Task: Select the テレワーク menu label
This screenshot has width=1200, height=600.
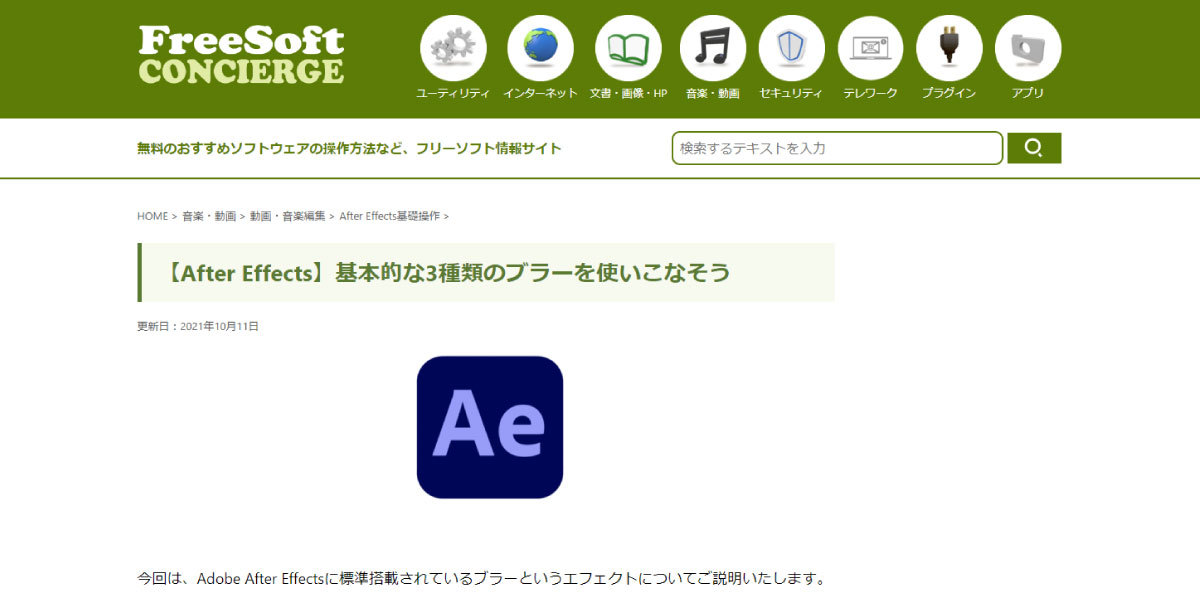Action: click(870, 93)
